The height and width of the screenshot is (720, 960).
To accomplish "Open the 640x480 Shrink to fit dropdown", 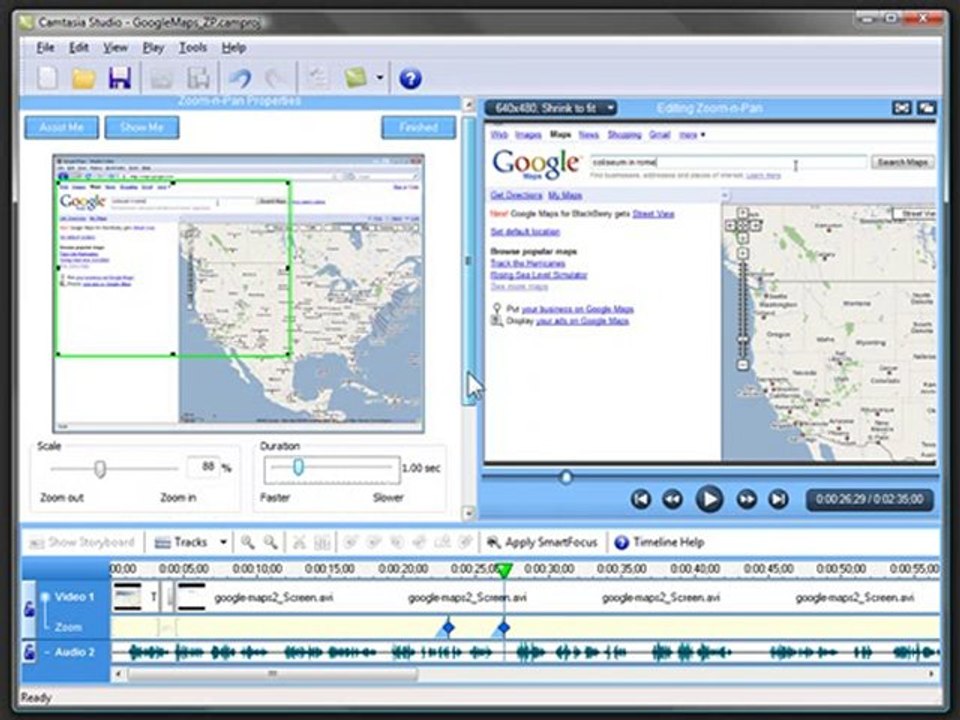I will pos(550,108).
